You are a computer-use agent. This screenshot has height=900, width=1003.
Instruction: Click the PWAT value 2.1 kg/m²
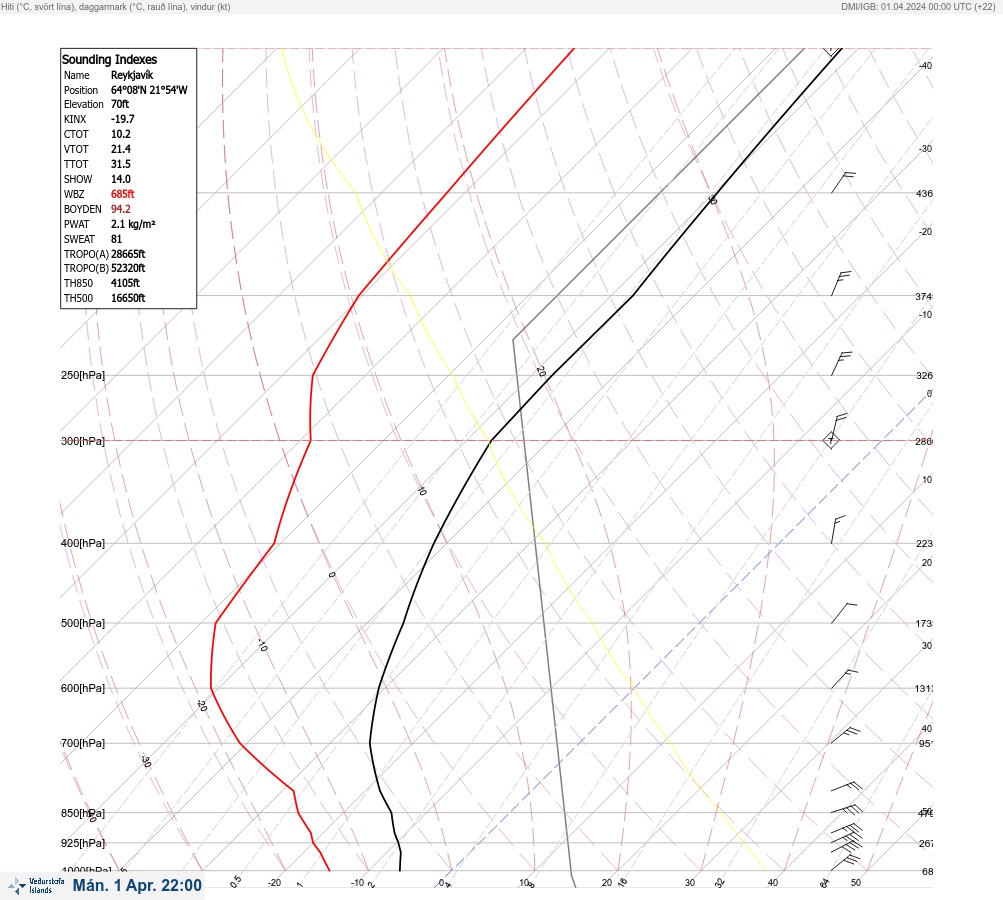pos(133,224)
